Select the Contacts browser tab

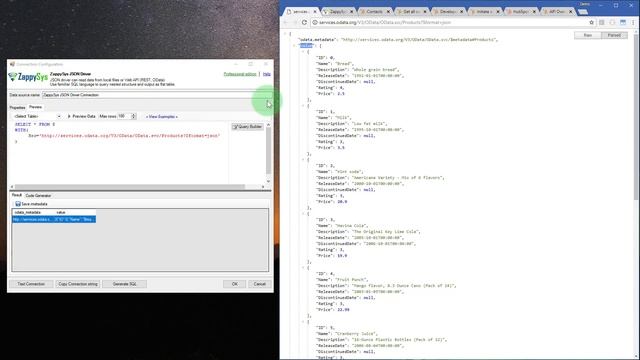(374, 12)
